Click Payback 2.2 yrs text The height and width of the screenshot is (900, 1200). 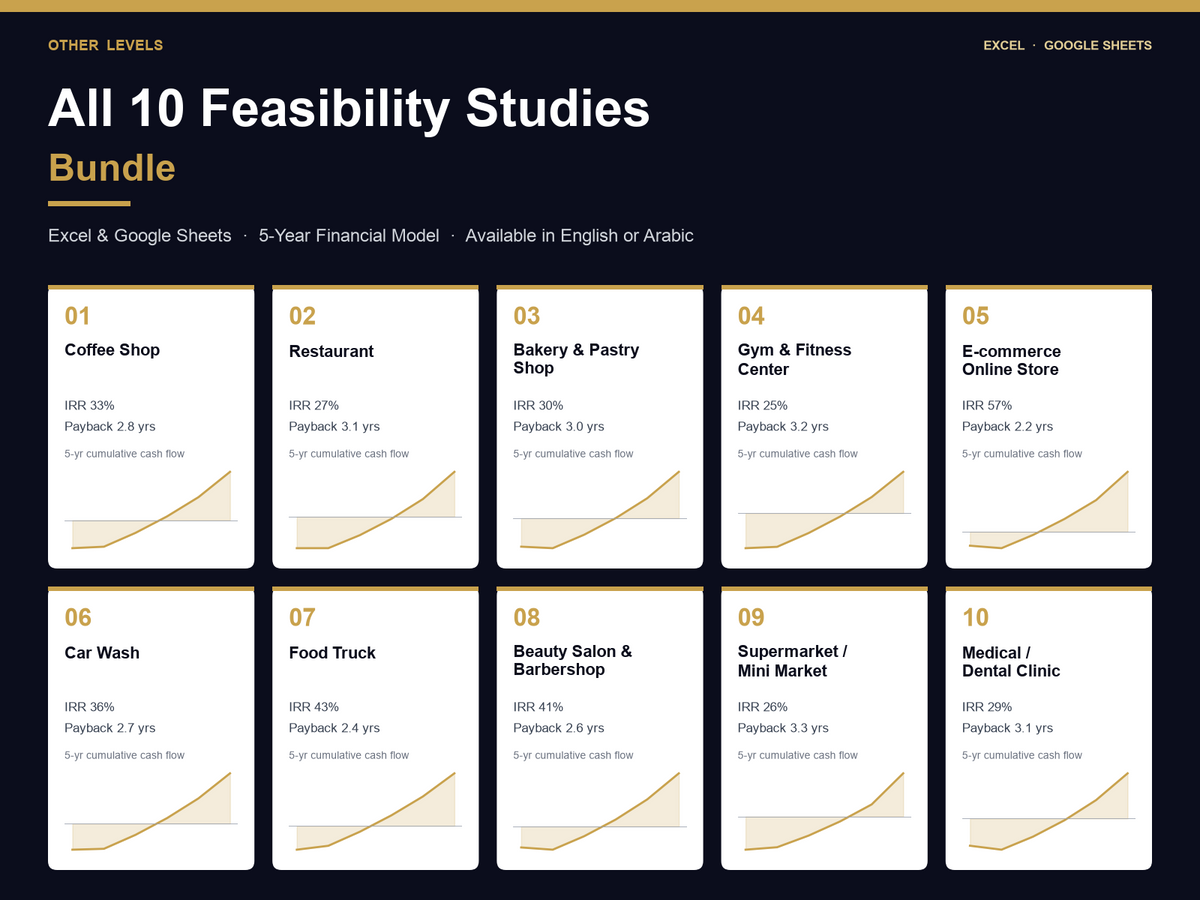[1008, 427]
